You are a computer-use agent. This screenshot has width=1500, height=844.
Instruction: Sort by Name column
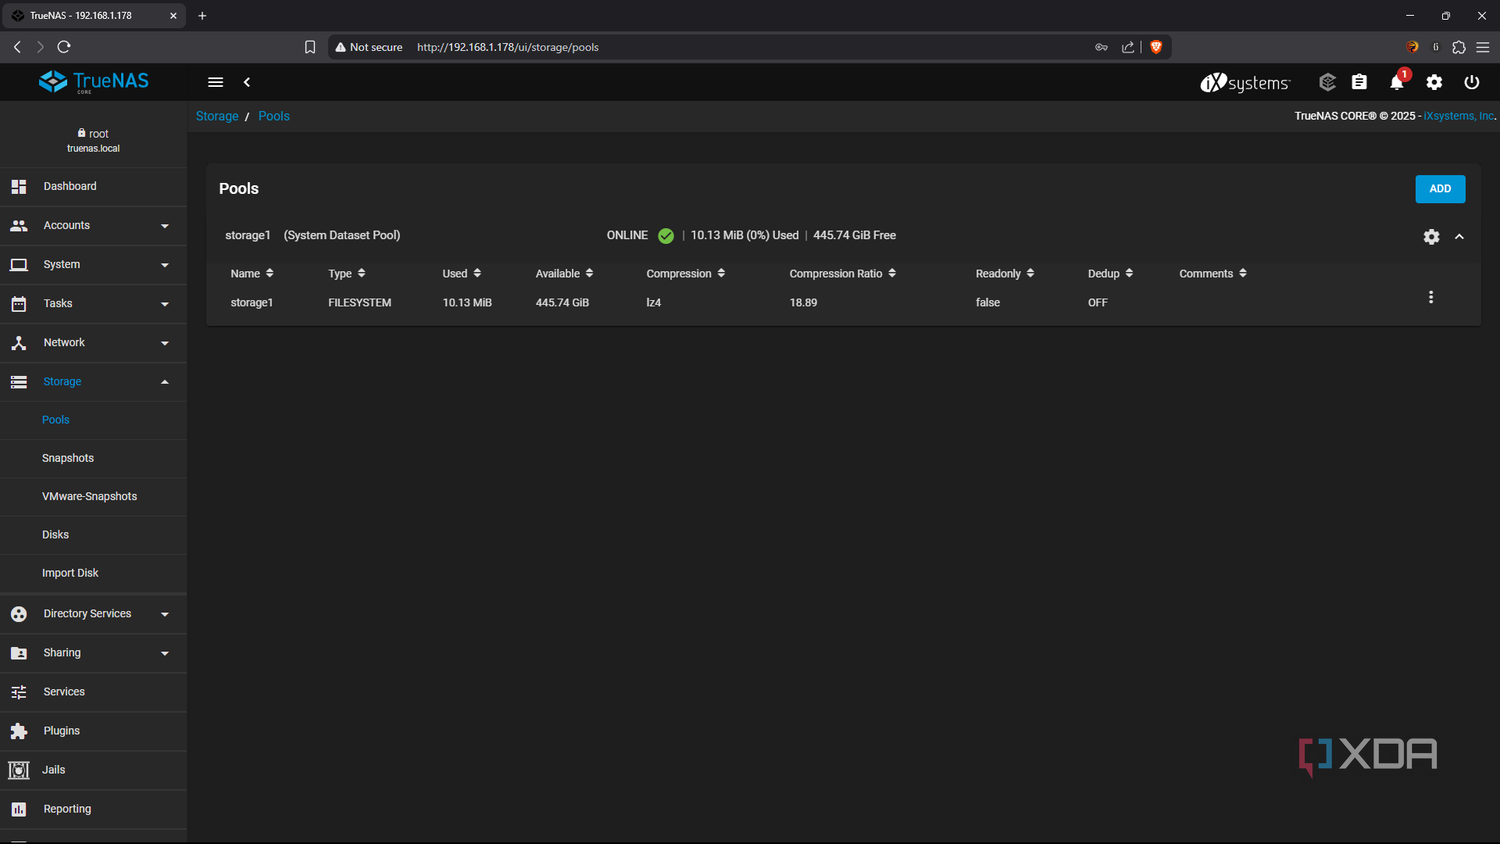click(252, 274)
